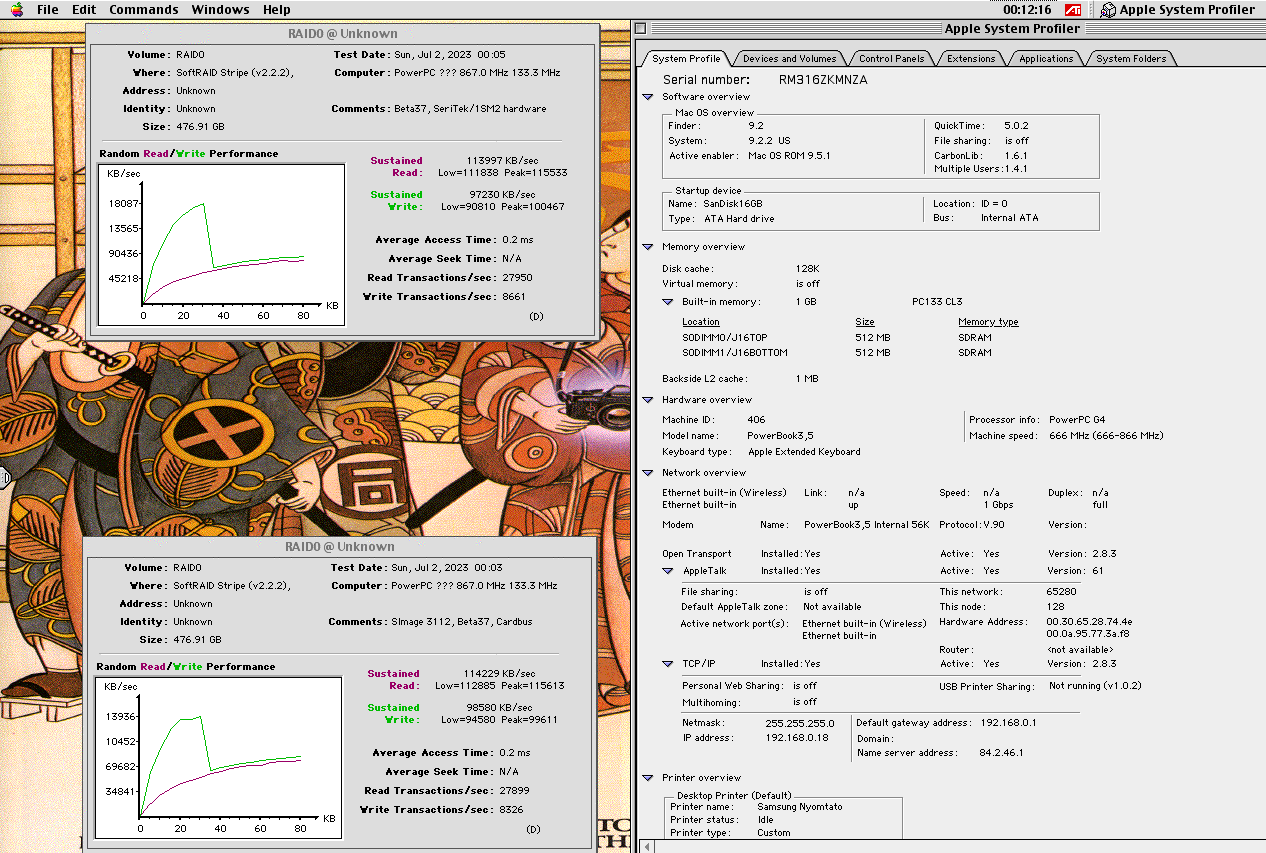Switch to the Control Panels tab
This screenshot has height=853, width=1266.
[891, 58]
